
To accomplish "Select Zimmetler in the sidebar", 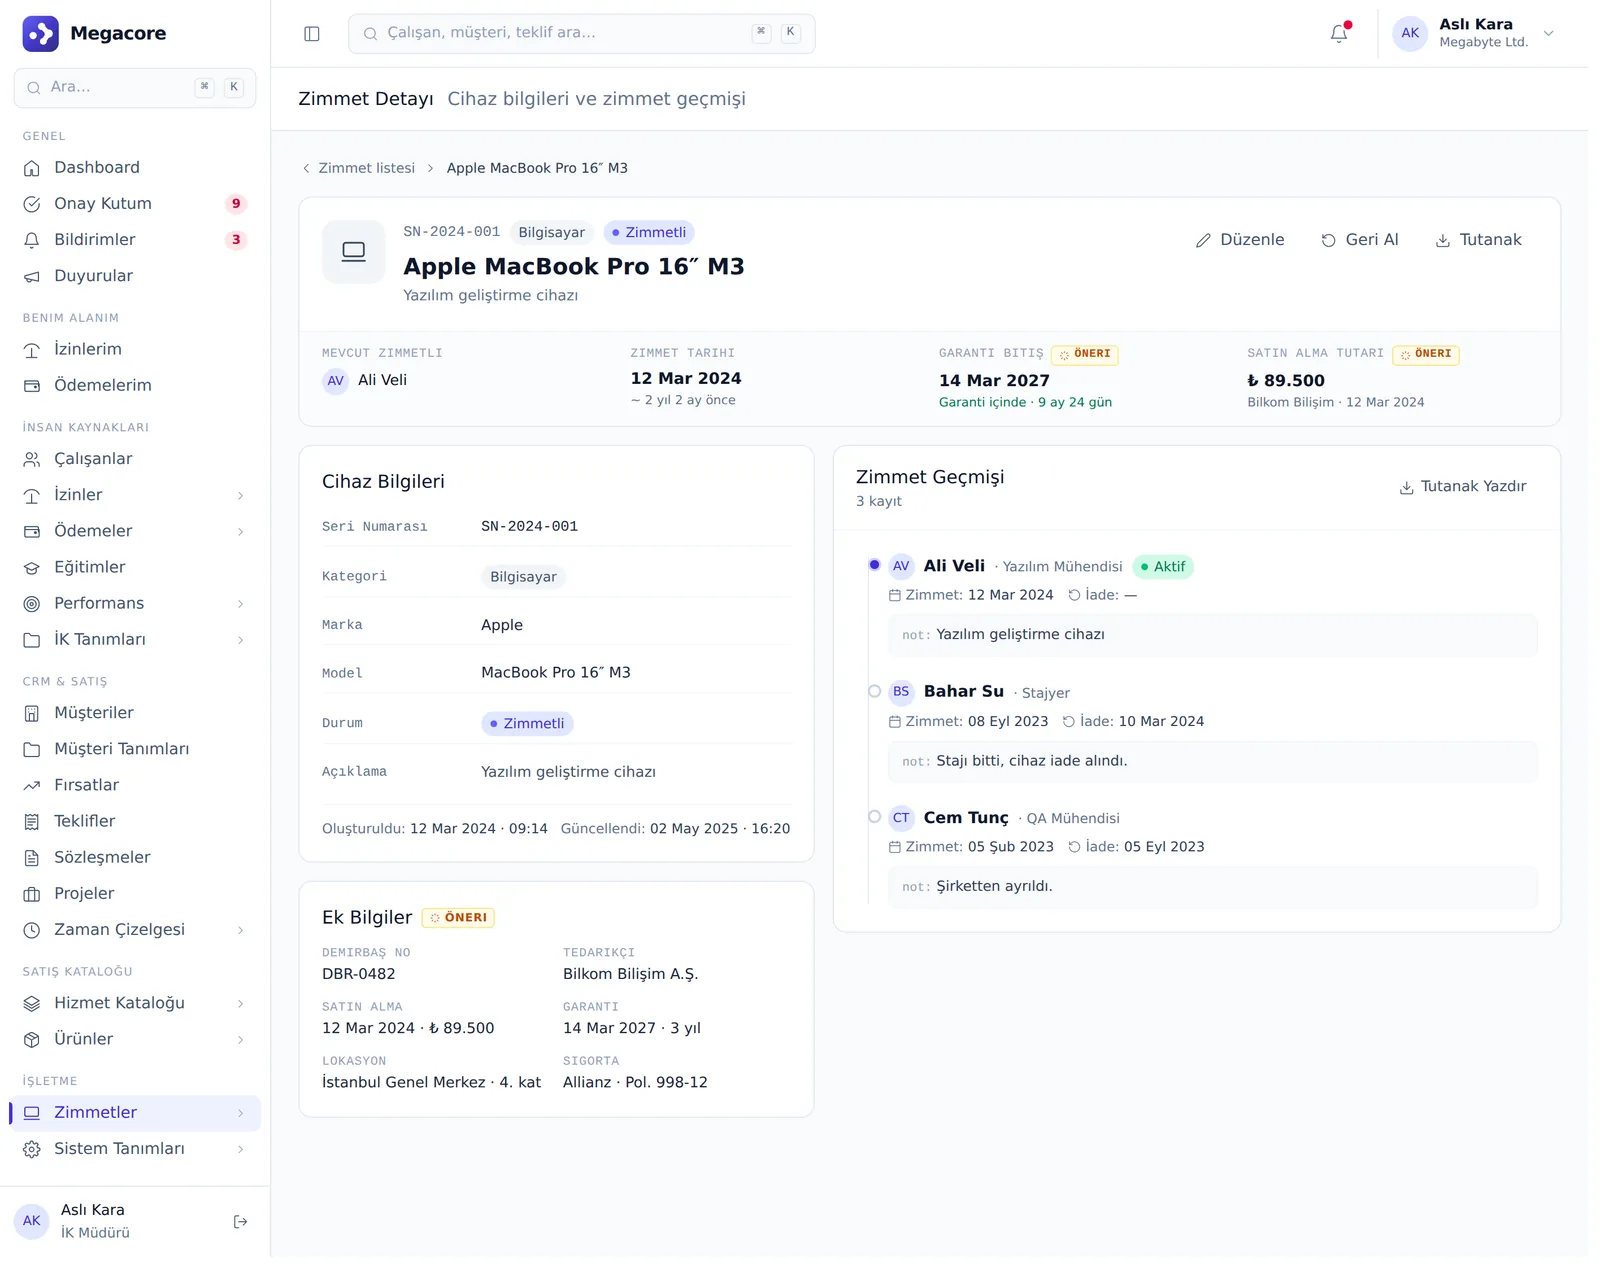I will [135, 1113].
